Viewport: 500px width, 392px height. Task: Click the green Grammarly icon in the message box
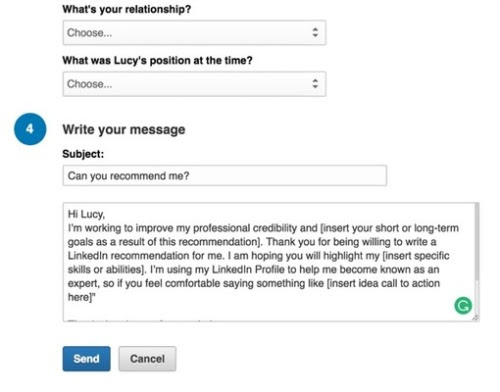click(463, 305)
